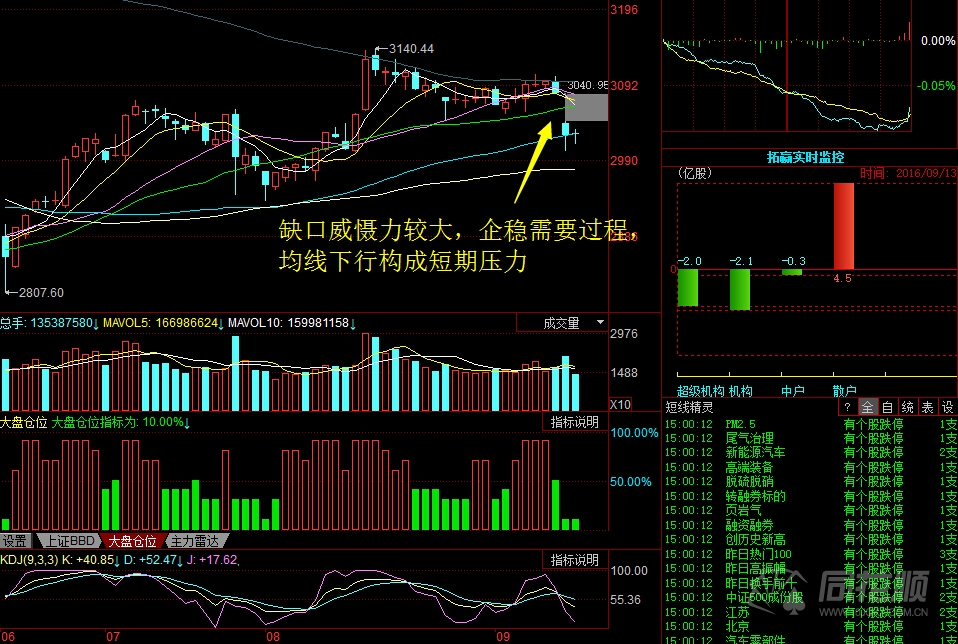Click the gray gap box on chart

tap(586, 108)
